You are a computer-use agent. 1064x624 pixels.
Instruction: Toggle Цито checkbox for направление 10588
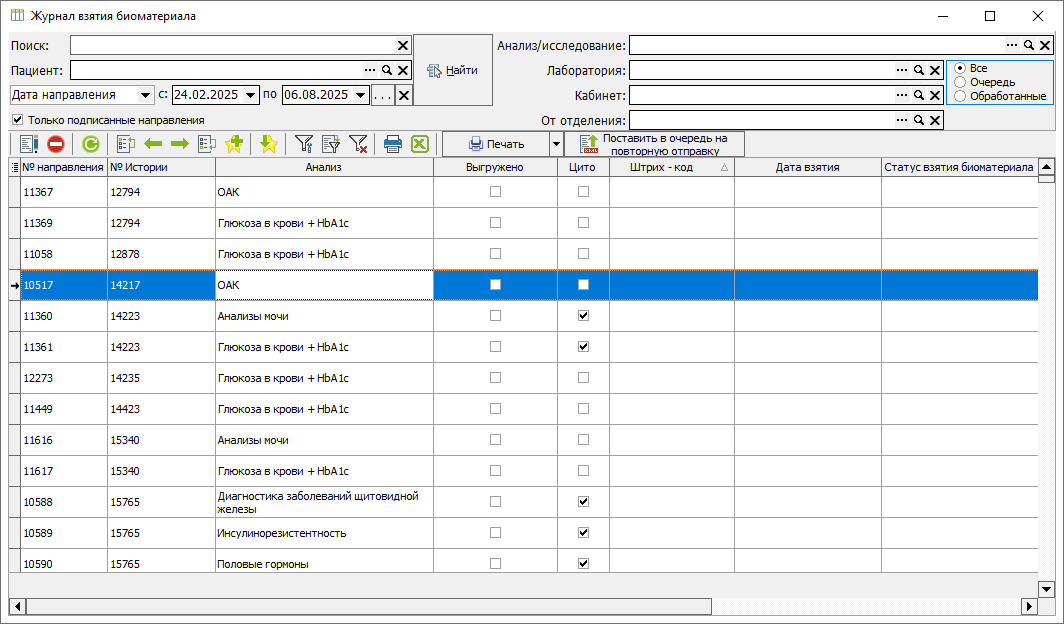584,501
